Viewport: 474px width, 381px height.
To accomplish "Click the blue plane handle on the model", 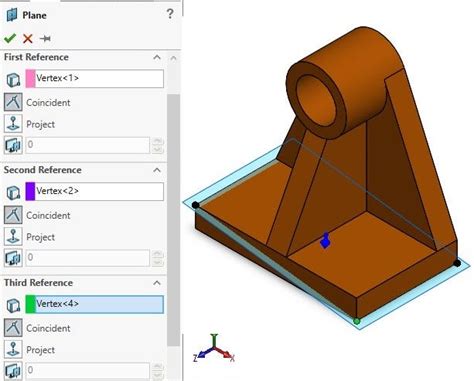I will click(325, 240).
